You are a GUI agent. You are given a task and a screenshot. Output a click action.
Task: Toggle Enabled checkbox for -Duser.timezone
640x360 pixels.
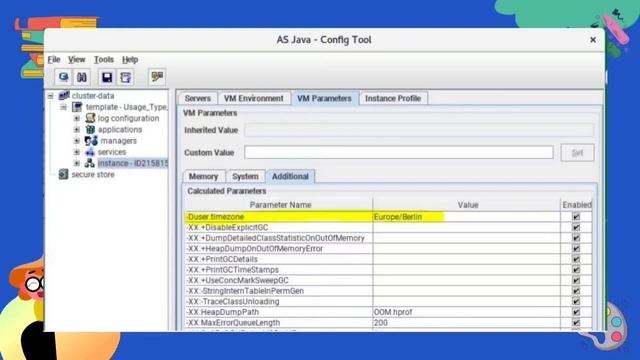[576, 217]
